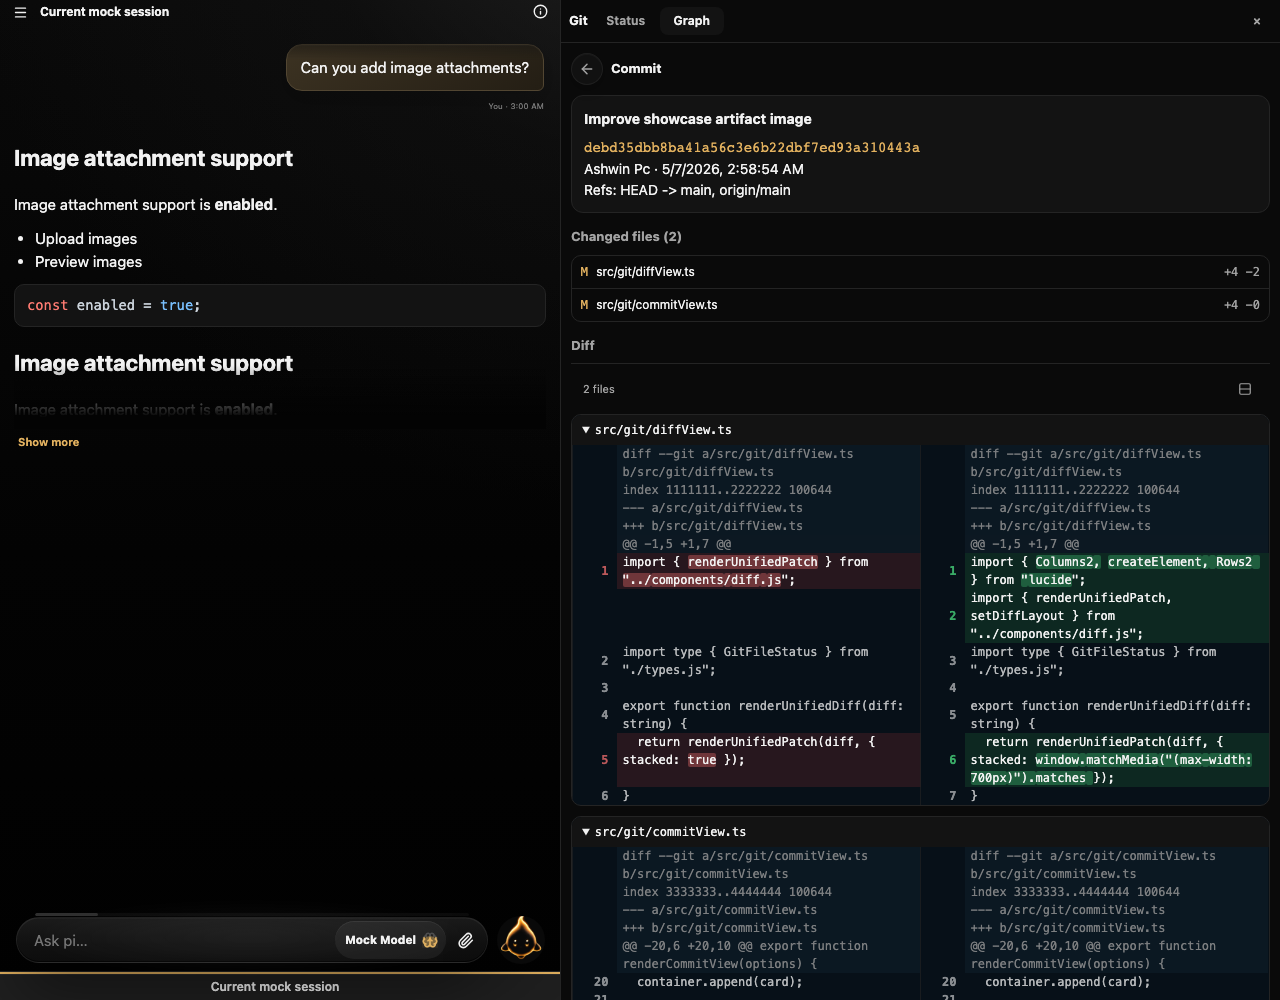1280x1000 pixels.
Task: Click the "Upload images" bullet item
Action: coord(86,239)
